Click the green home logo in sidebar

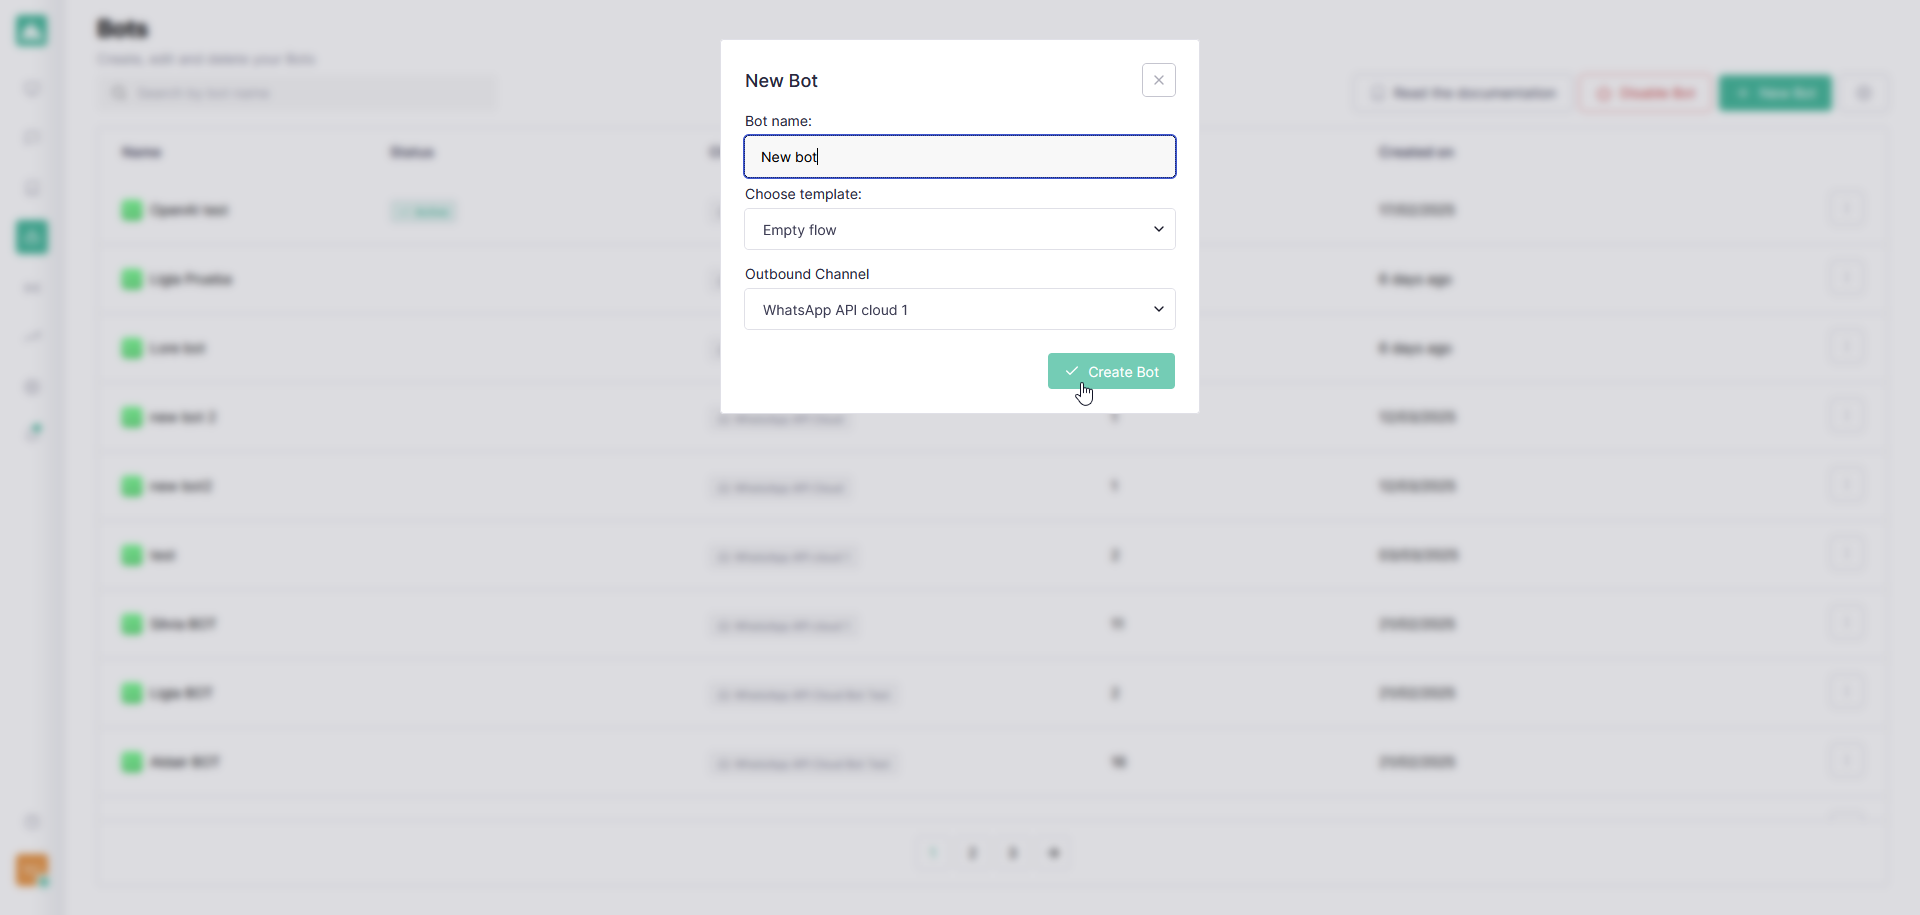pos(32,31)
